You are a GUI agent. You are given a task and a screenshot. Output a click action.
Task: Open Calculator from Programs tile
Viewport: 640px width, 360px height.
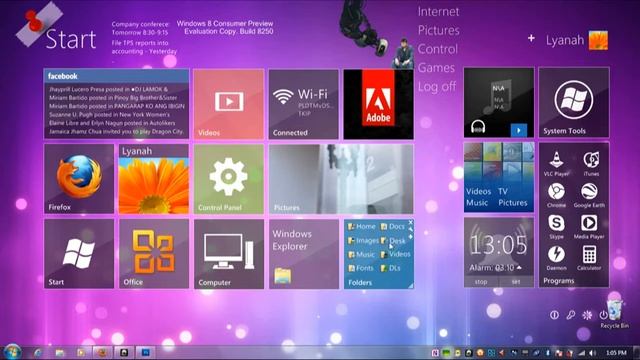[x=589, y=258]
